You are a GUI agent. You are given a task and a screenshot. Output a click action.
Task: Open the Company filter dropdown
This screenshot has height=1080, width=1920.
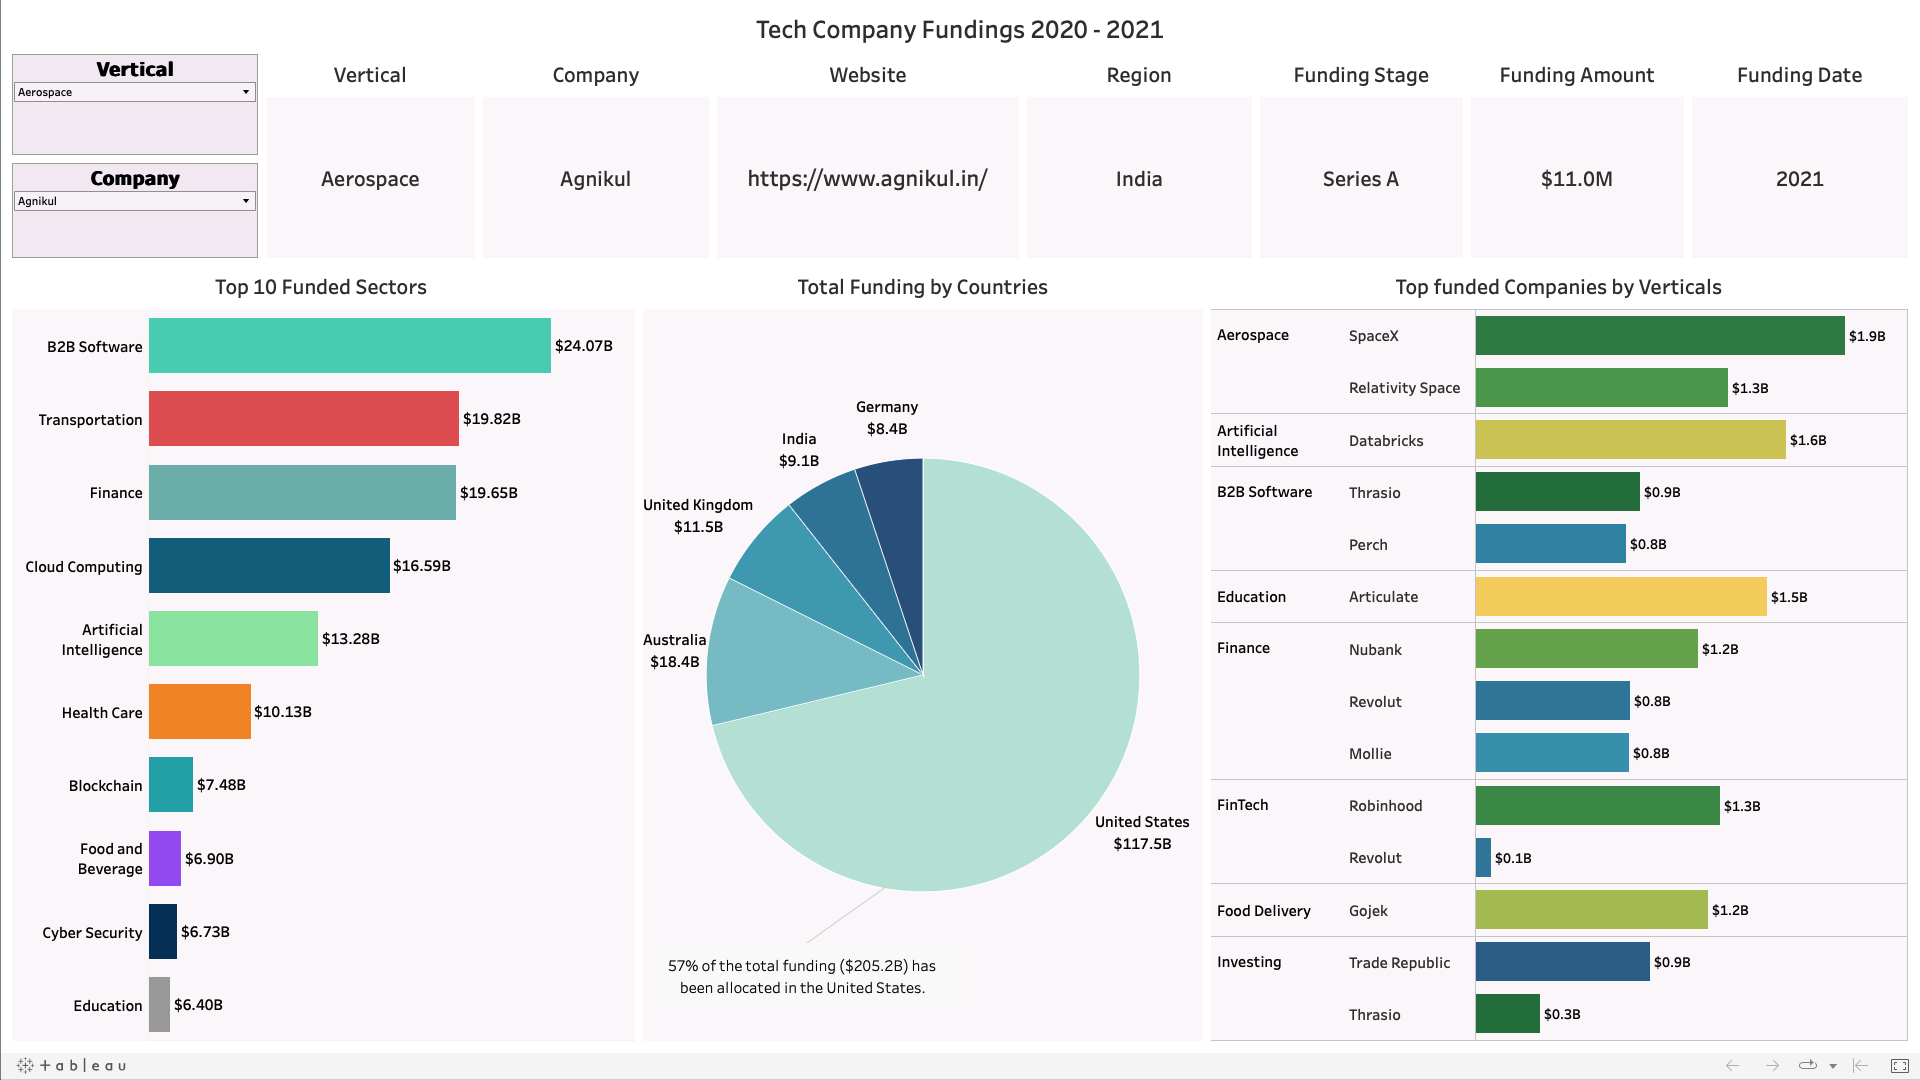point(134,201)
